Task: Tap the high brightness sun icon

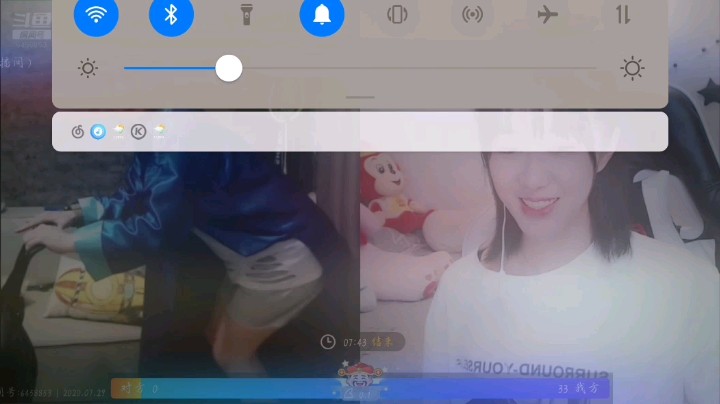Action: point(632,68)
